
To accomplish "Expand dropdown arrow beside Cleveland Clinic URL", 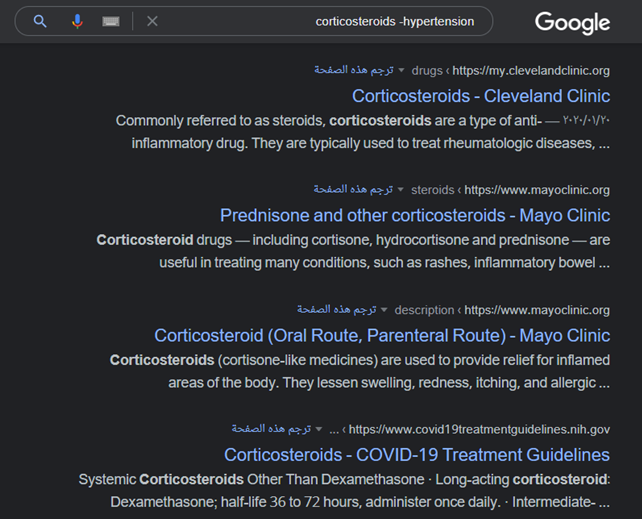I will 402,71.
